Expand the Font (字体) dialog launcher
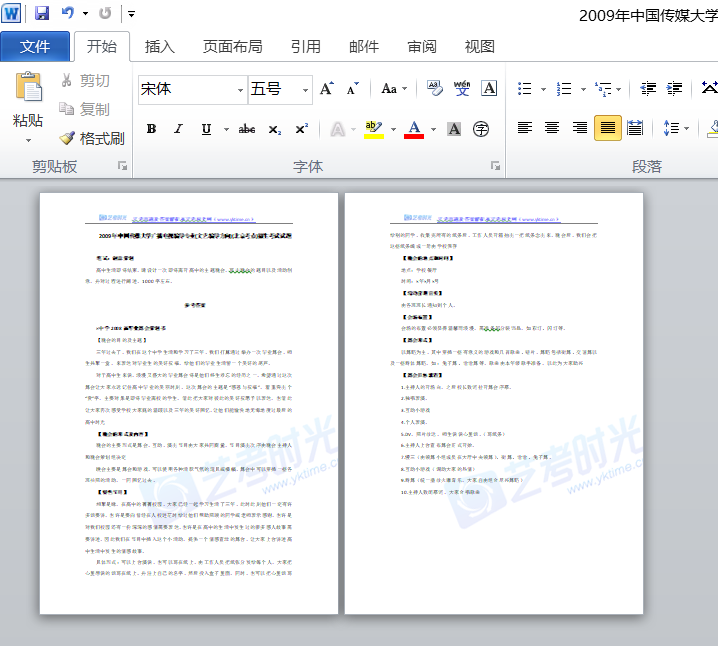This screenshot has width=718, height=646. [x=494, y=166]
